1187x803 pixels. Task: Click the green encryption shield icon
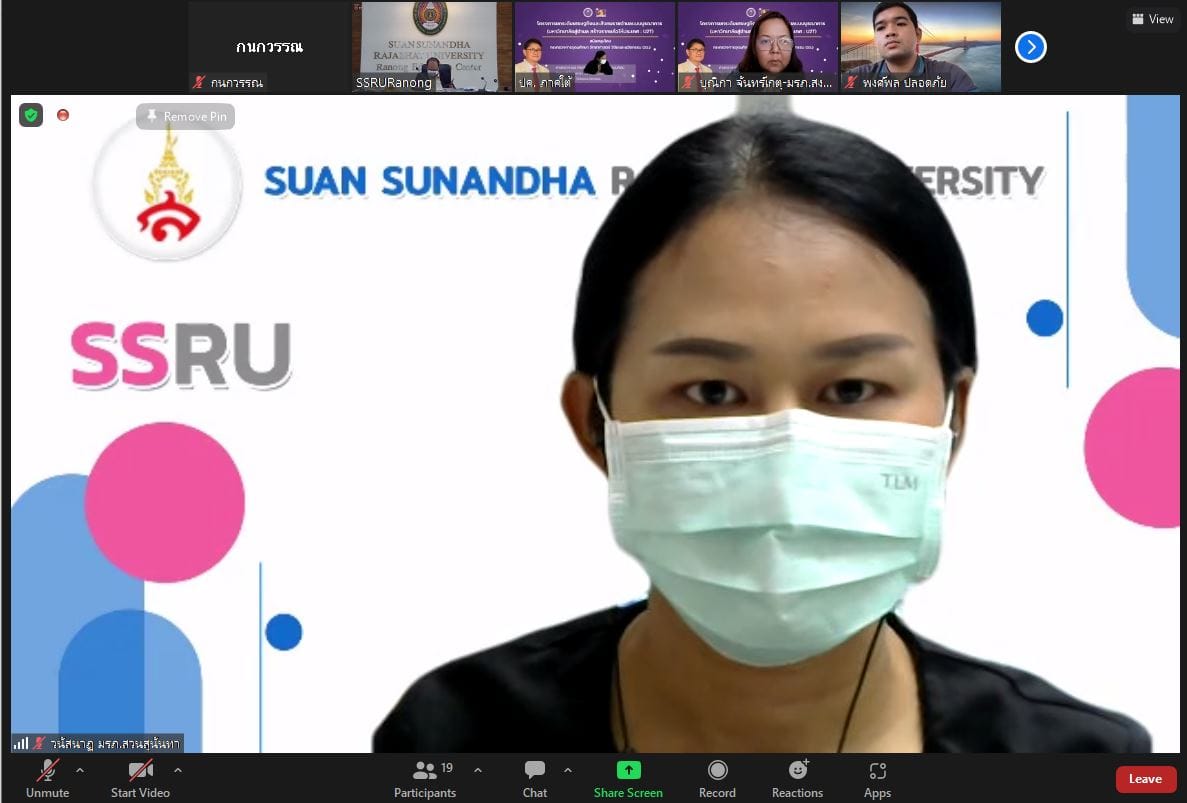pos(31,116)
